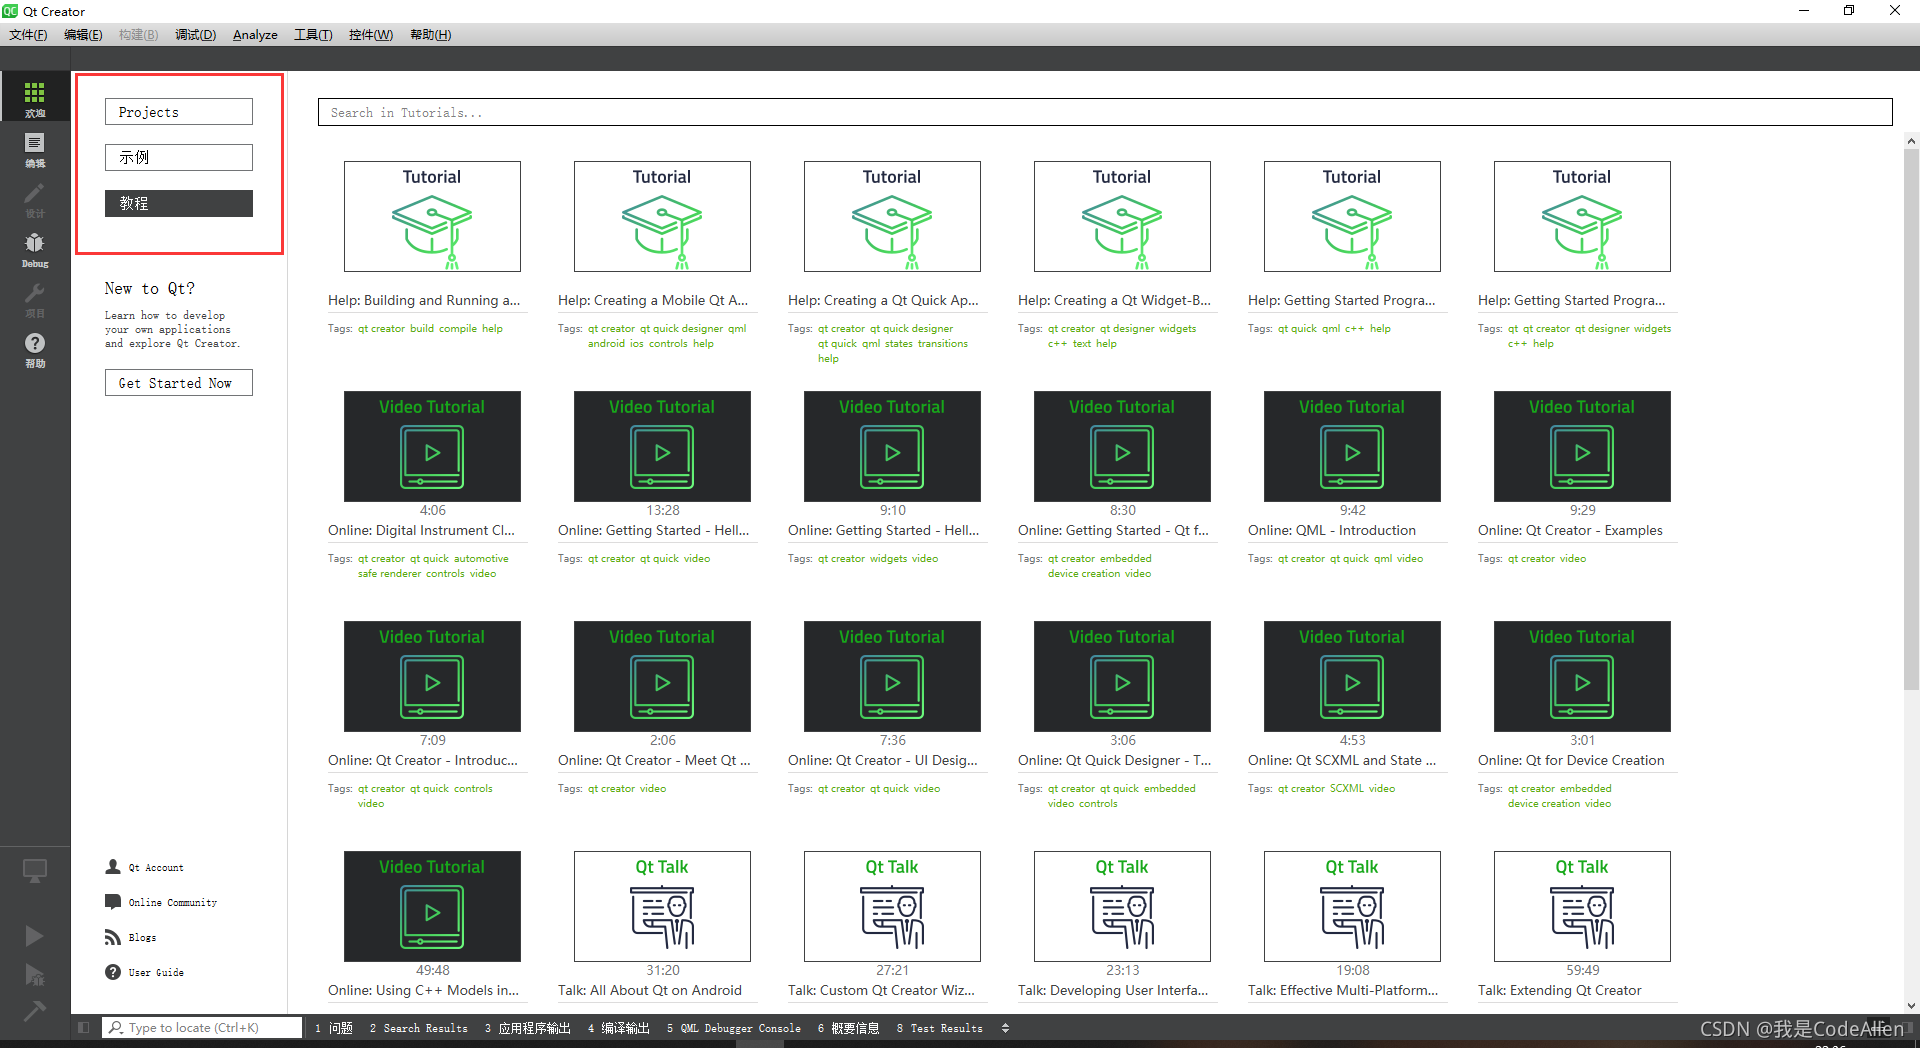Screen dimensions: 1920x1048
Task: Open the 8 Test Results pane
Action: coord(940,1028)
